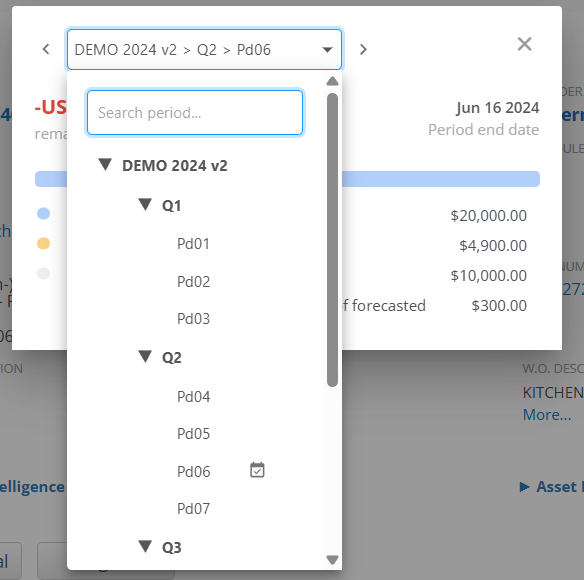The width and height of the screenshot is (584, 580).
Task: Click dropdown list scroll down arrow
Action: tap(332, 560)
